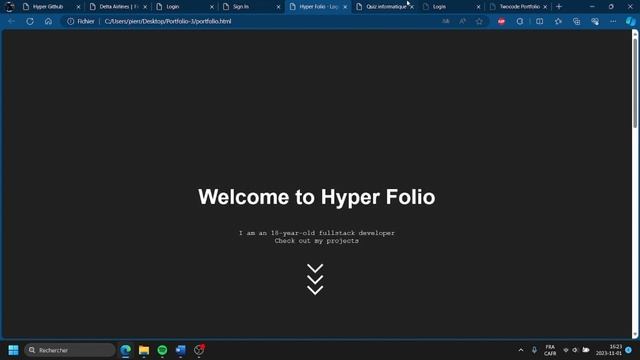The width and height of the screenshot is (640, 360).
Task: Open the Collections icon
Action: pos(576,21)
